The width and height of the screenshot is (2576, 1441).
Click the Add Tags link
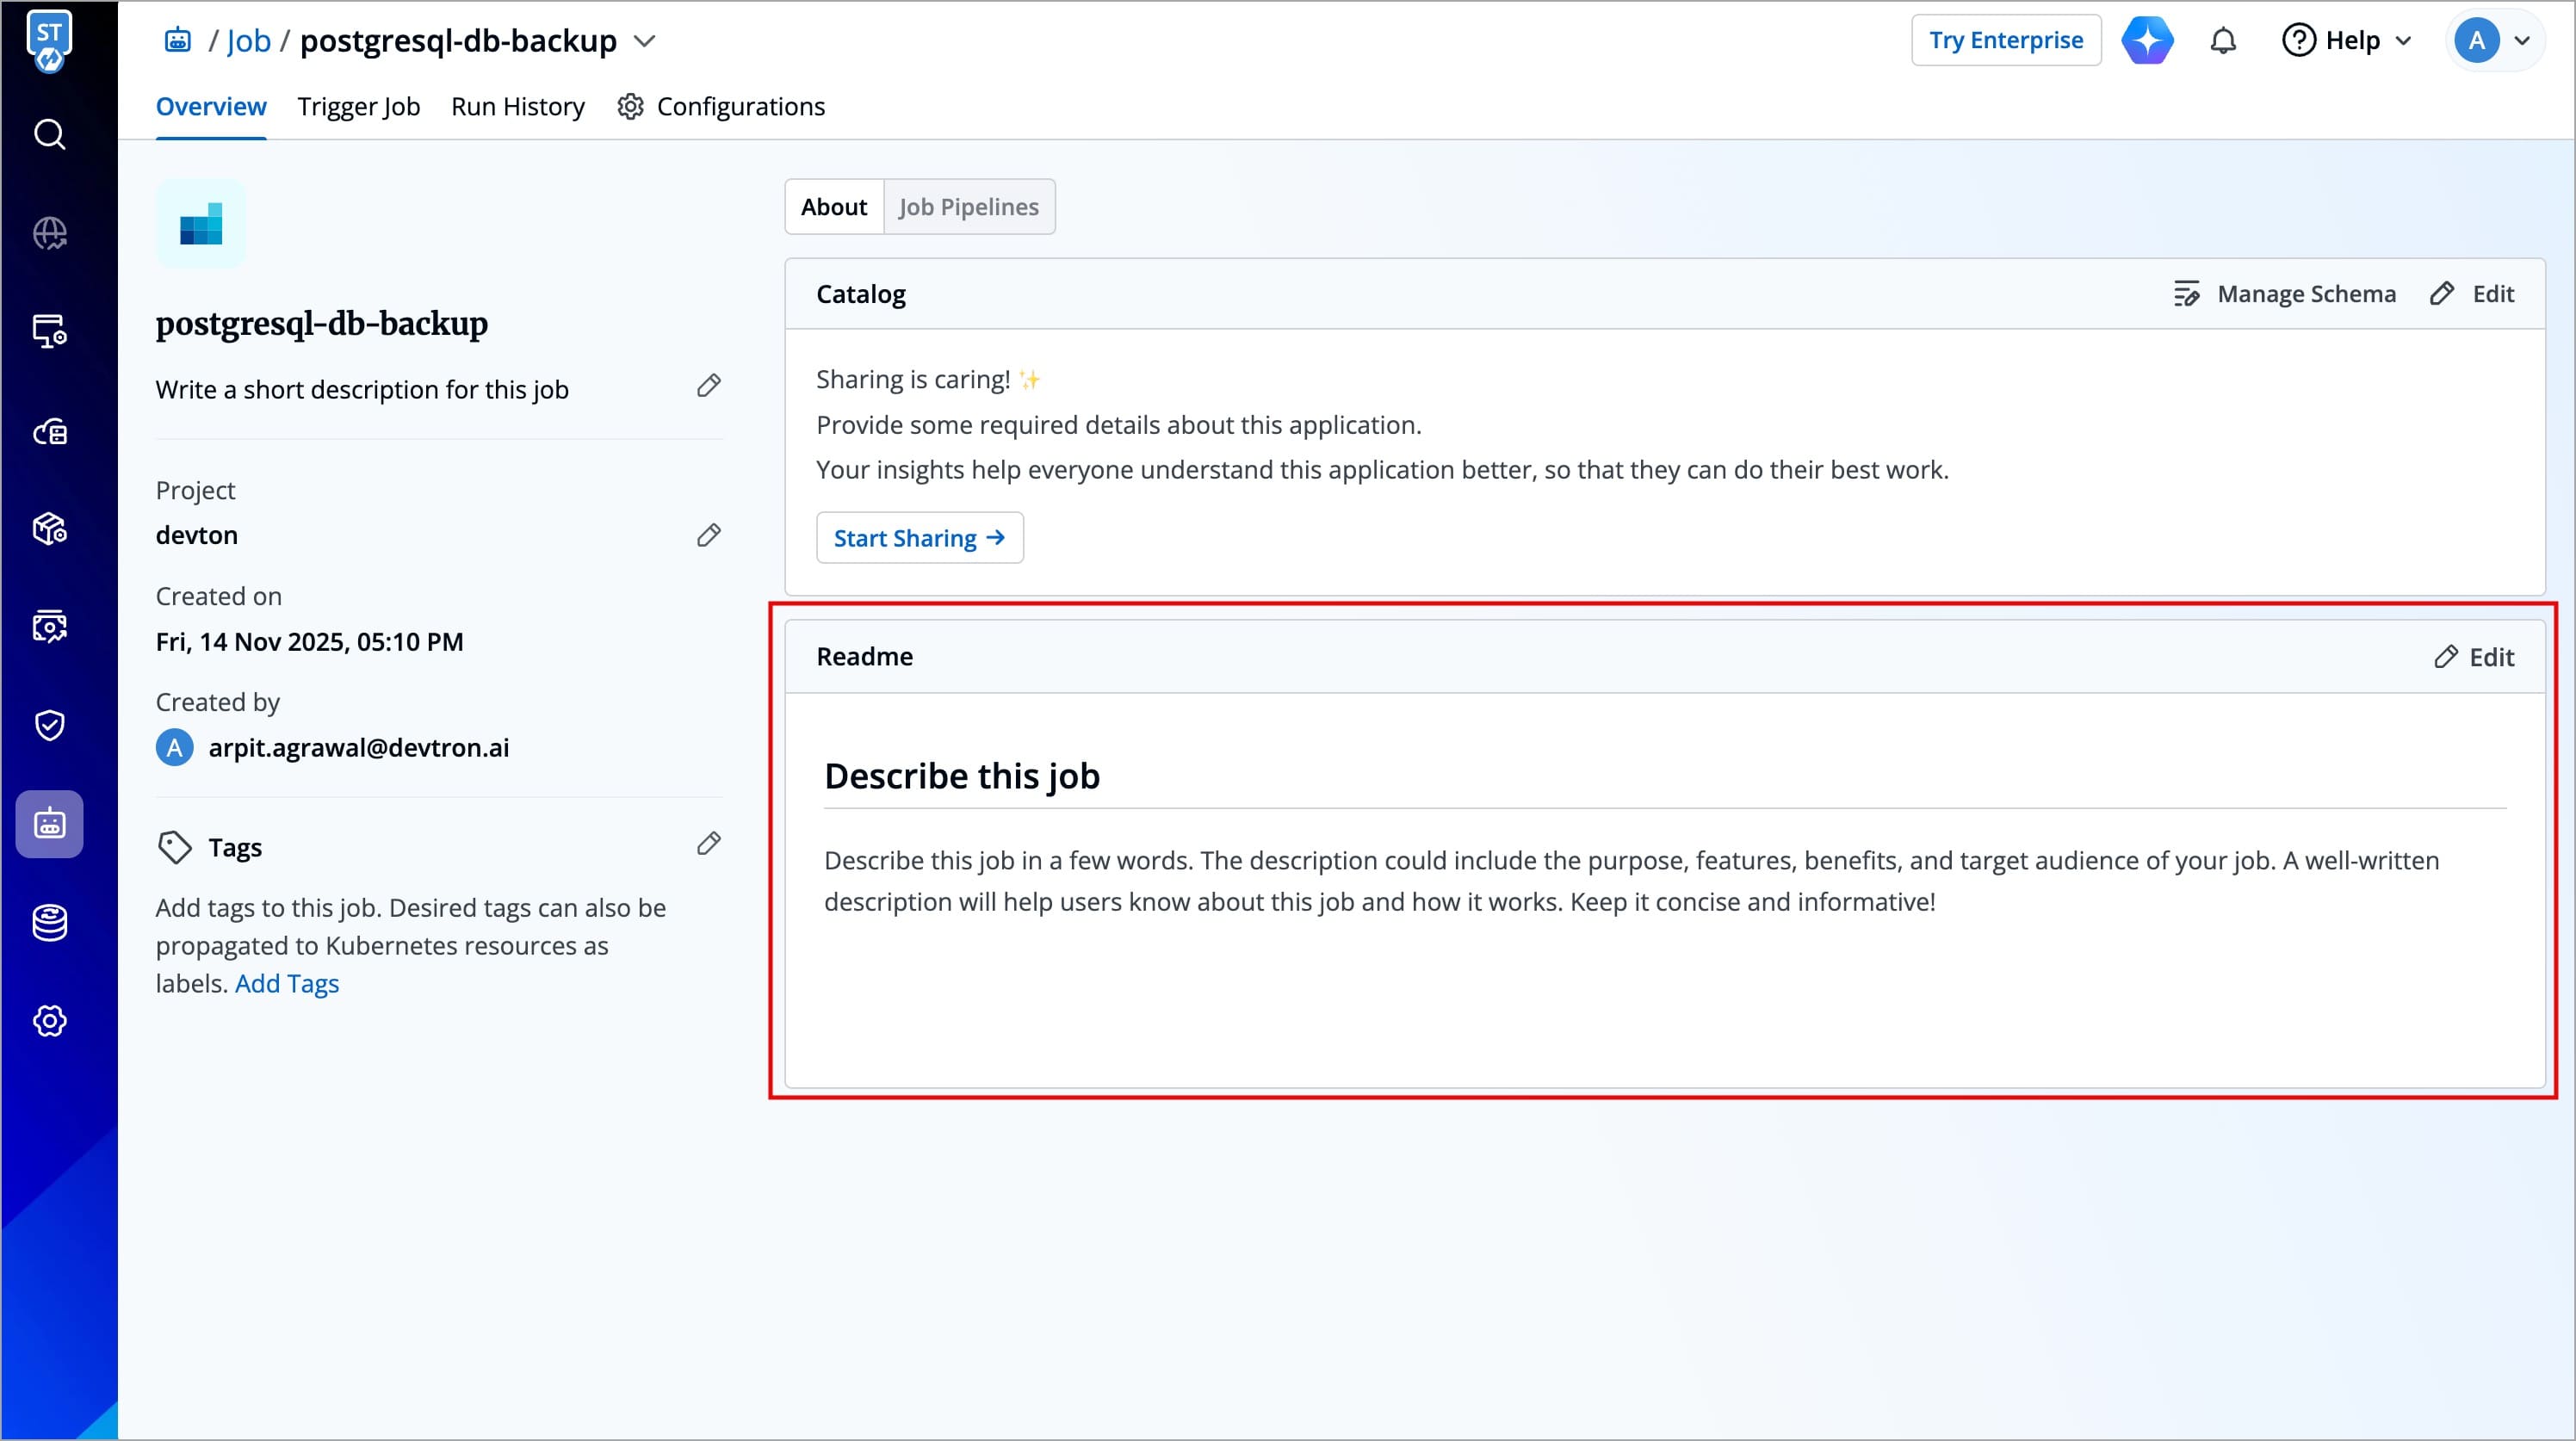pos(287,984)
